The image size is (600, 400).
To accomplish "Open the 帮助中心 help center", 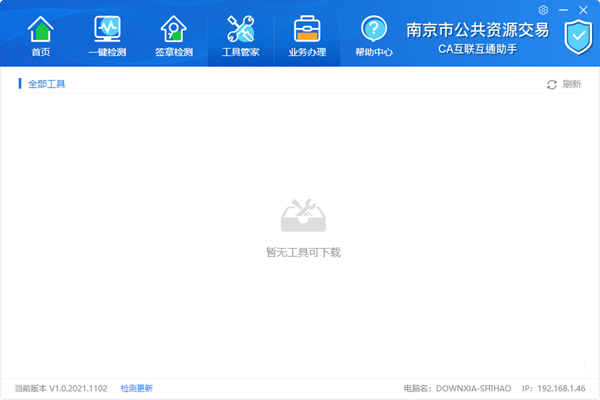I will [x=374, y=36].
